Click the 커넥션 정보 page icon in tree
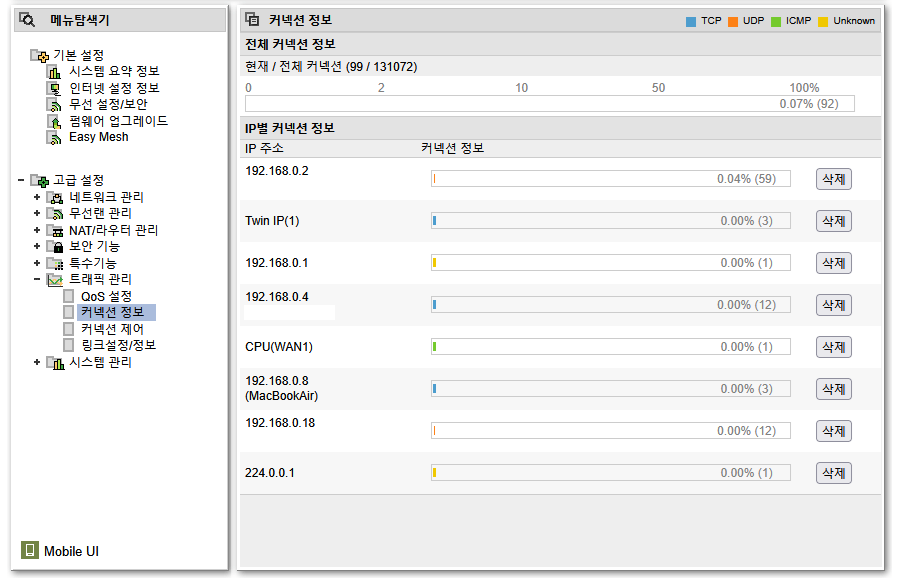 69,312
